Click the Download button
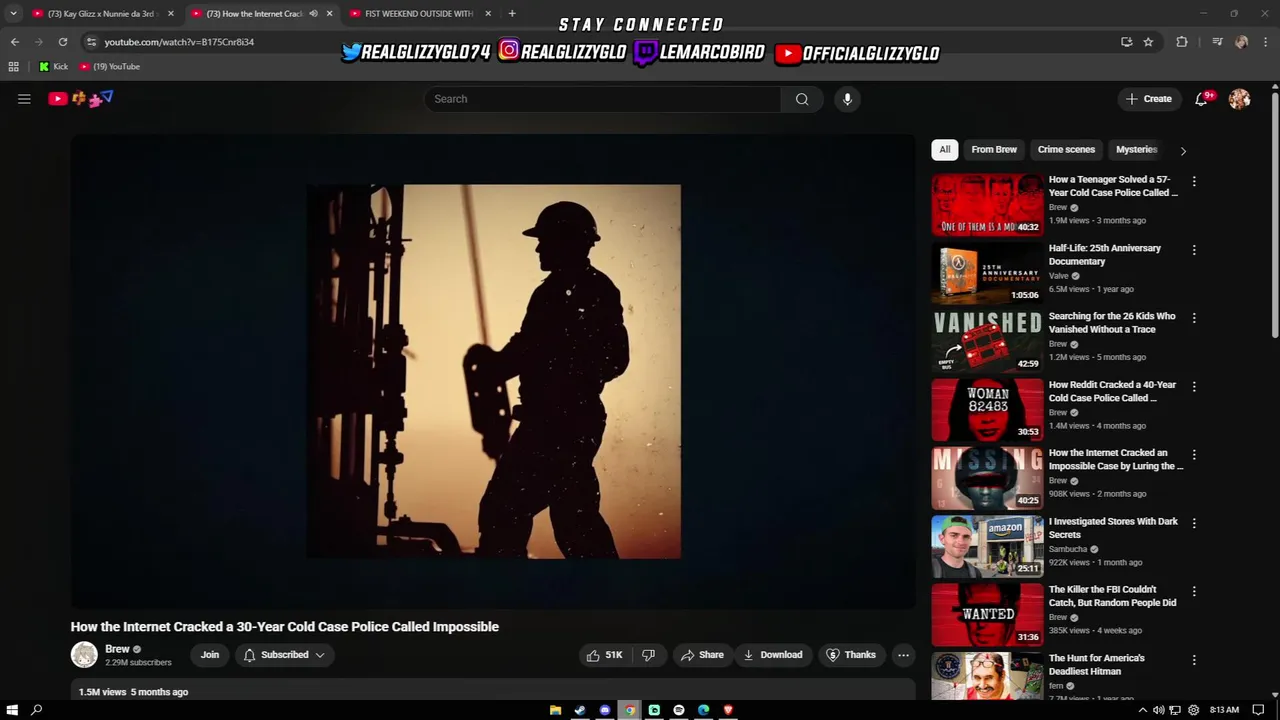 tap(772, 655)
